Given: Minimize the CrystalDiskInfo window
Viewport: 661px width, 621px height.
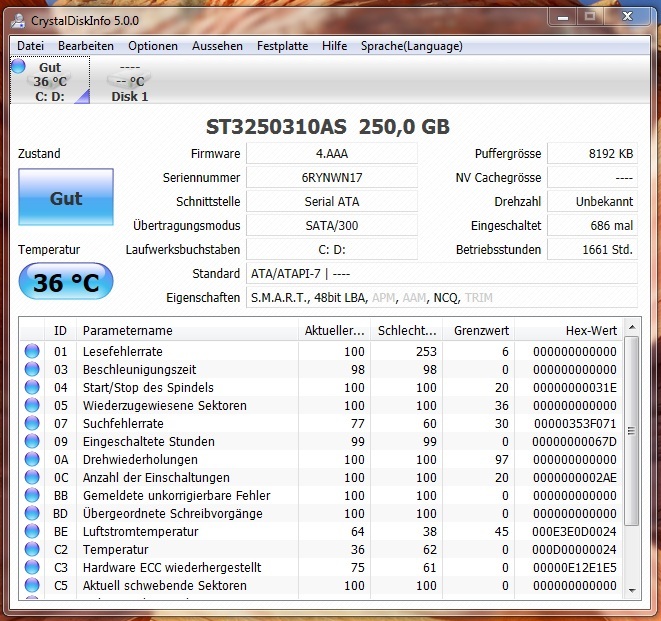Looking at the screenshot, I should pyautogui.click(x=562, y=17).
